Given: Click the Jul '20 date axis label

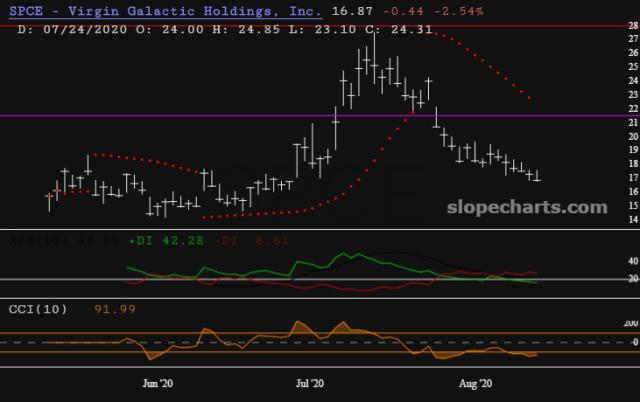Looking at the screenshot, I should pyautogui.click(x=310, y=383).
